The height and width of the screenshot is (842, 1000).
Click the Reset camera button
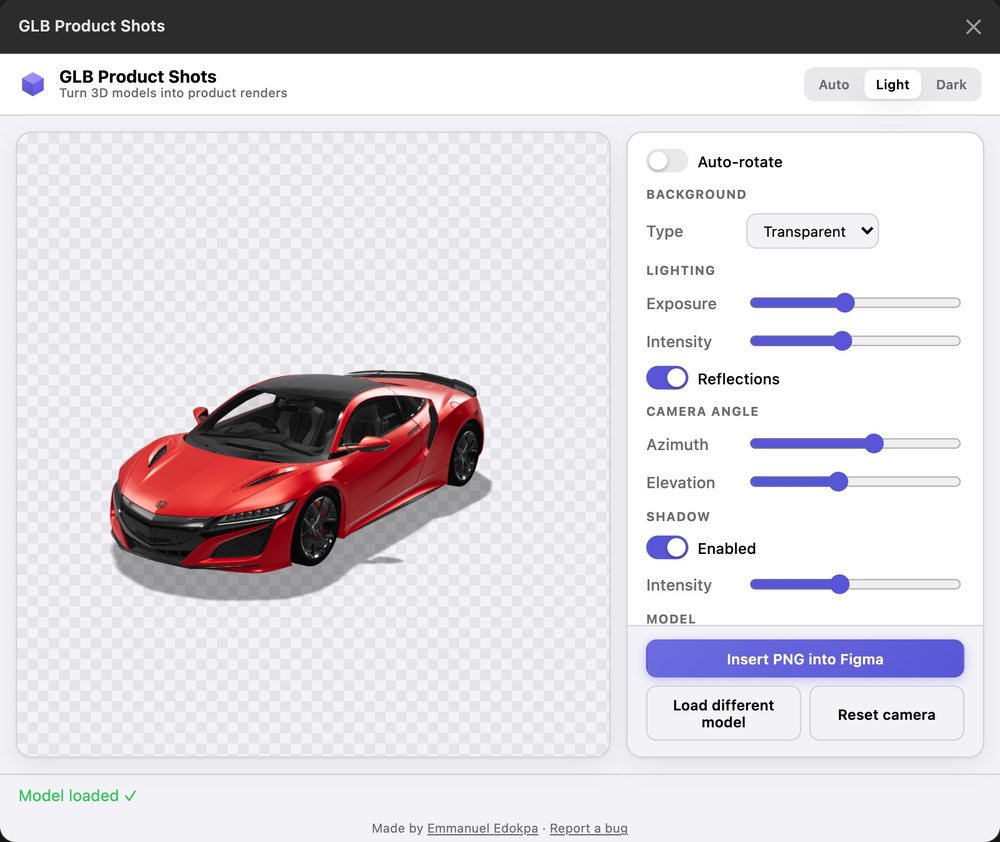click(x=886, y=713)
